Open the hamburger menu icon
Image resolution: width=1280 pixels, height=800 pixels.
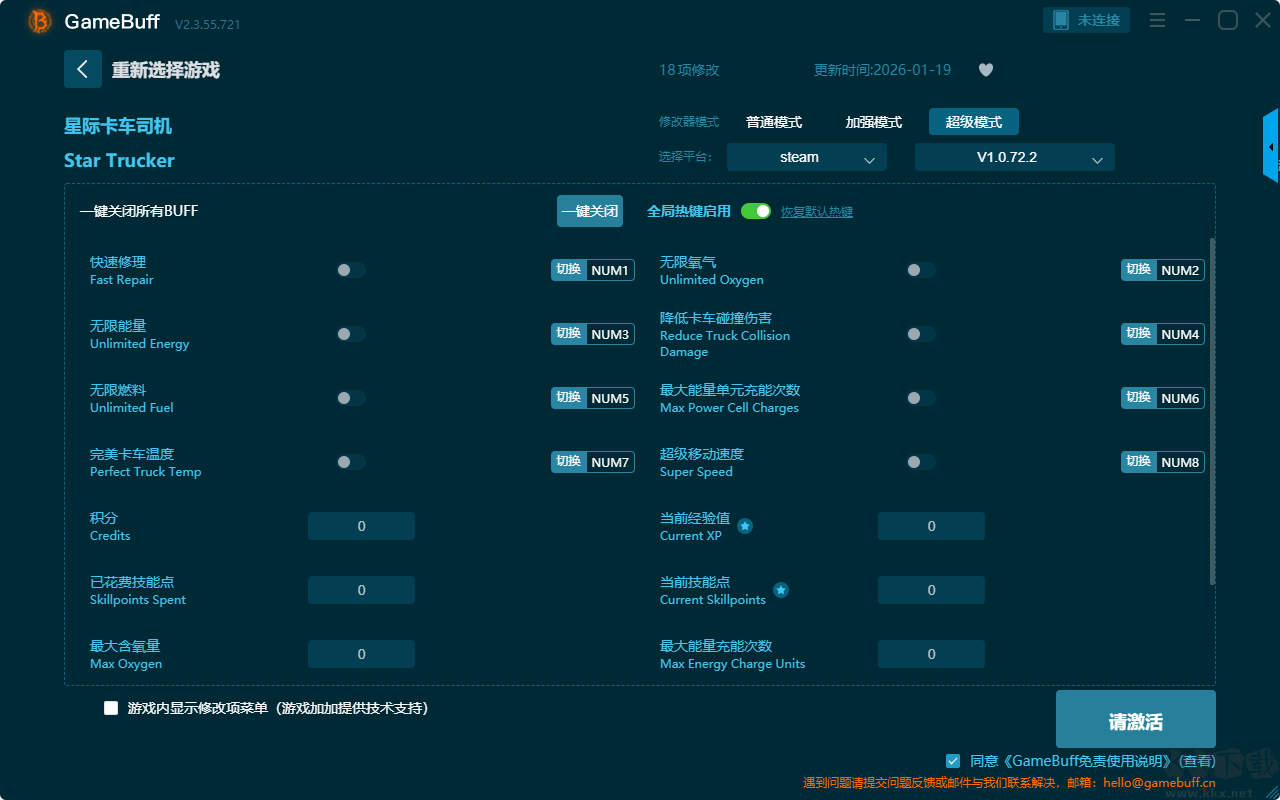1157,20
